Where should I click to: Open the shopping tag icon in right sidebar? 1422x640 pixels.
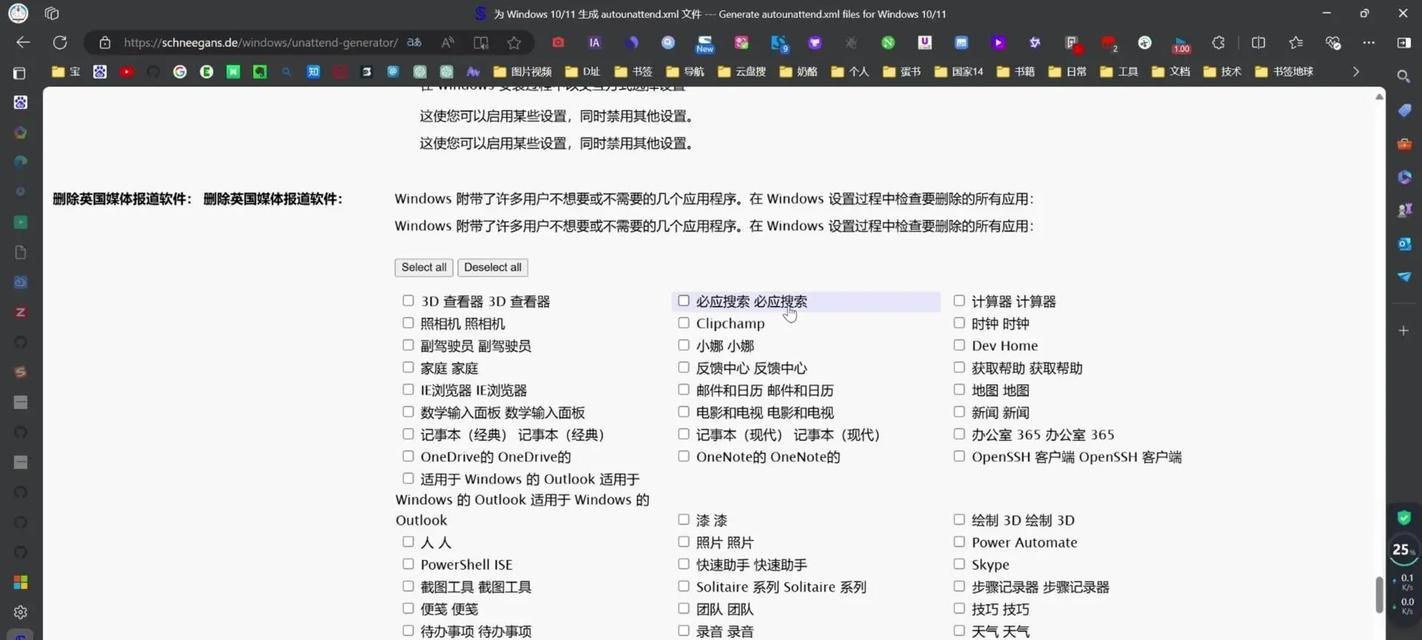point(1404,110)
